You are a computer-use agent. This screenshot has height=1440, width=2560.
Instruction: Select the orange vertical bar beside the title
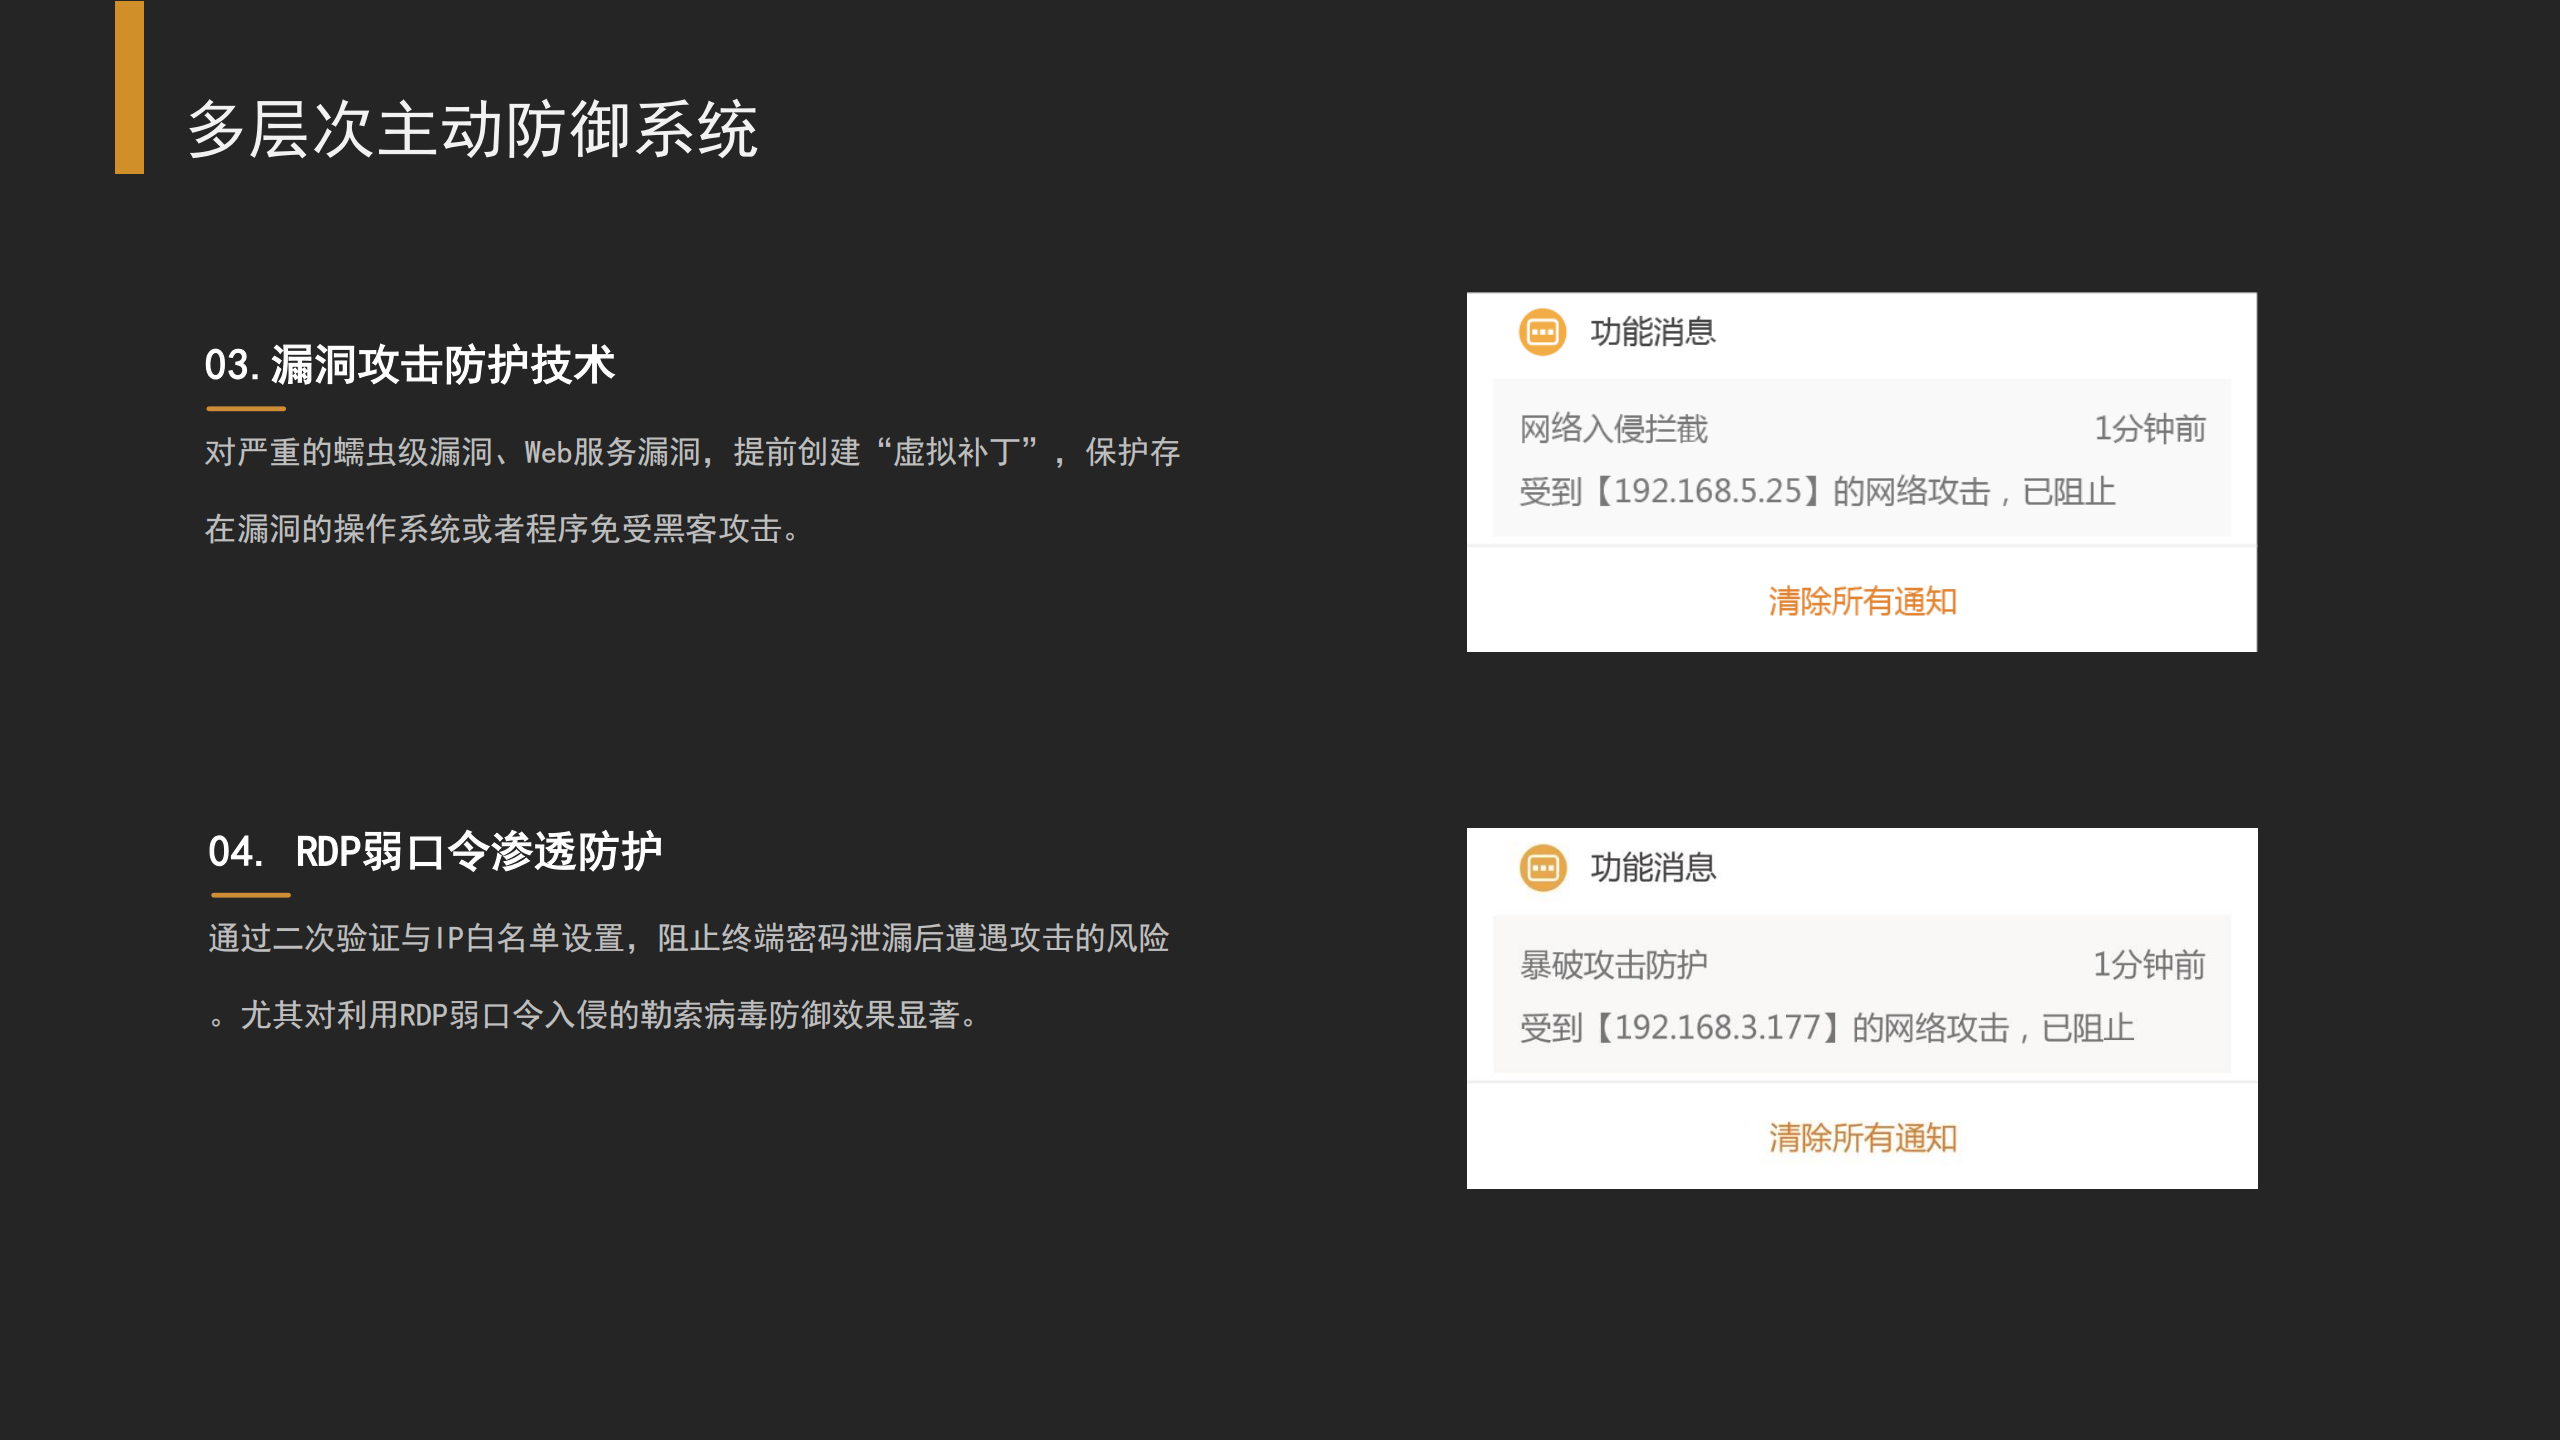129,88
